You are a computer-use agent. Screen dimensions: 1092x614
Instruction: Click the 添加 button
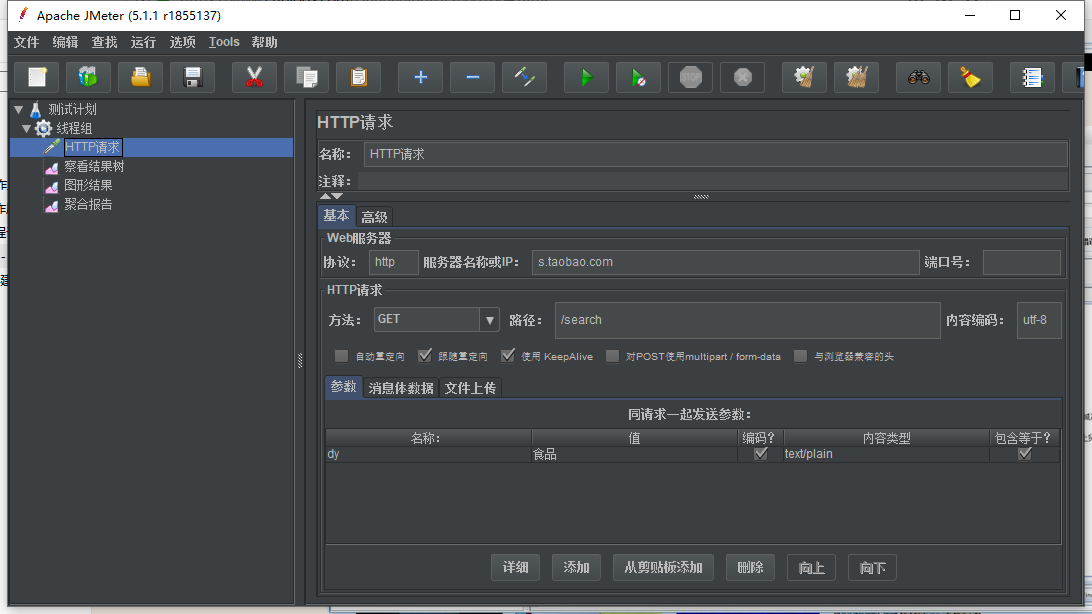click(x=576, y=567)
